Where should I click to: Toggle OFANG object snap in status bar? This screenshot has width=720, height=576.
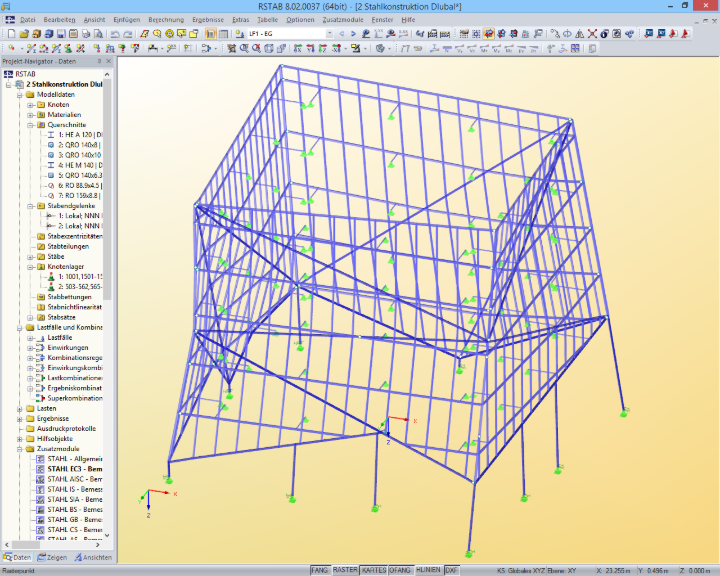400,570
